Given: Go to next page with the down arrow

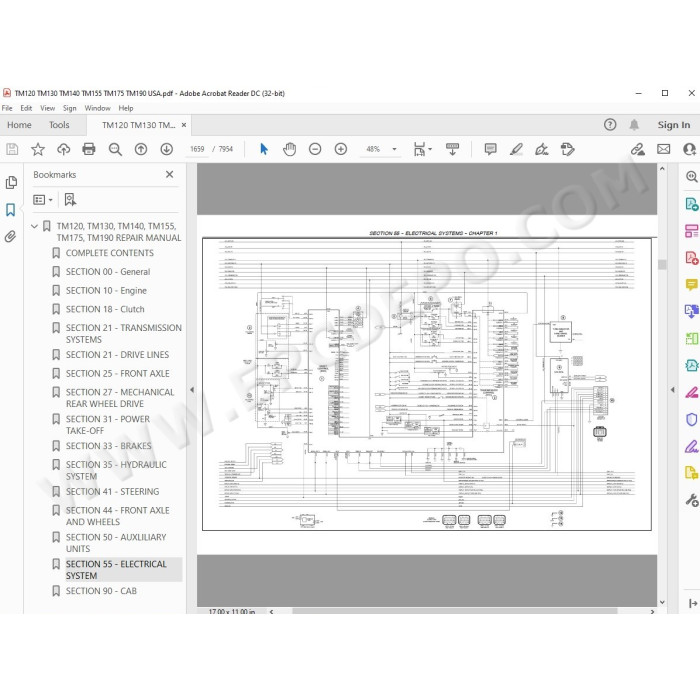Looking at the screenshot, I should (167, 149).
